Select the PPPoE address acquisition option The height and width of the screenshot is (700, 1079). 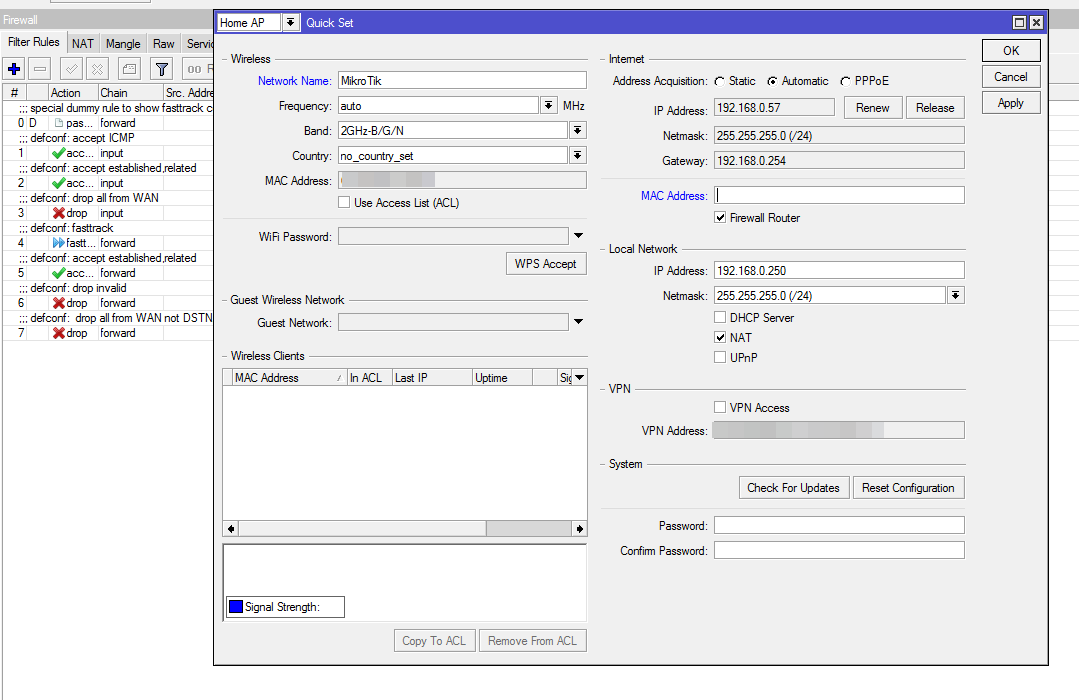[x=846, y=81]
